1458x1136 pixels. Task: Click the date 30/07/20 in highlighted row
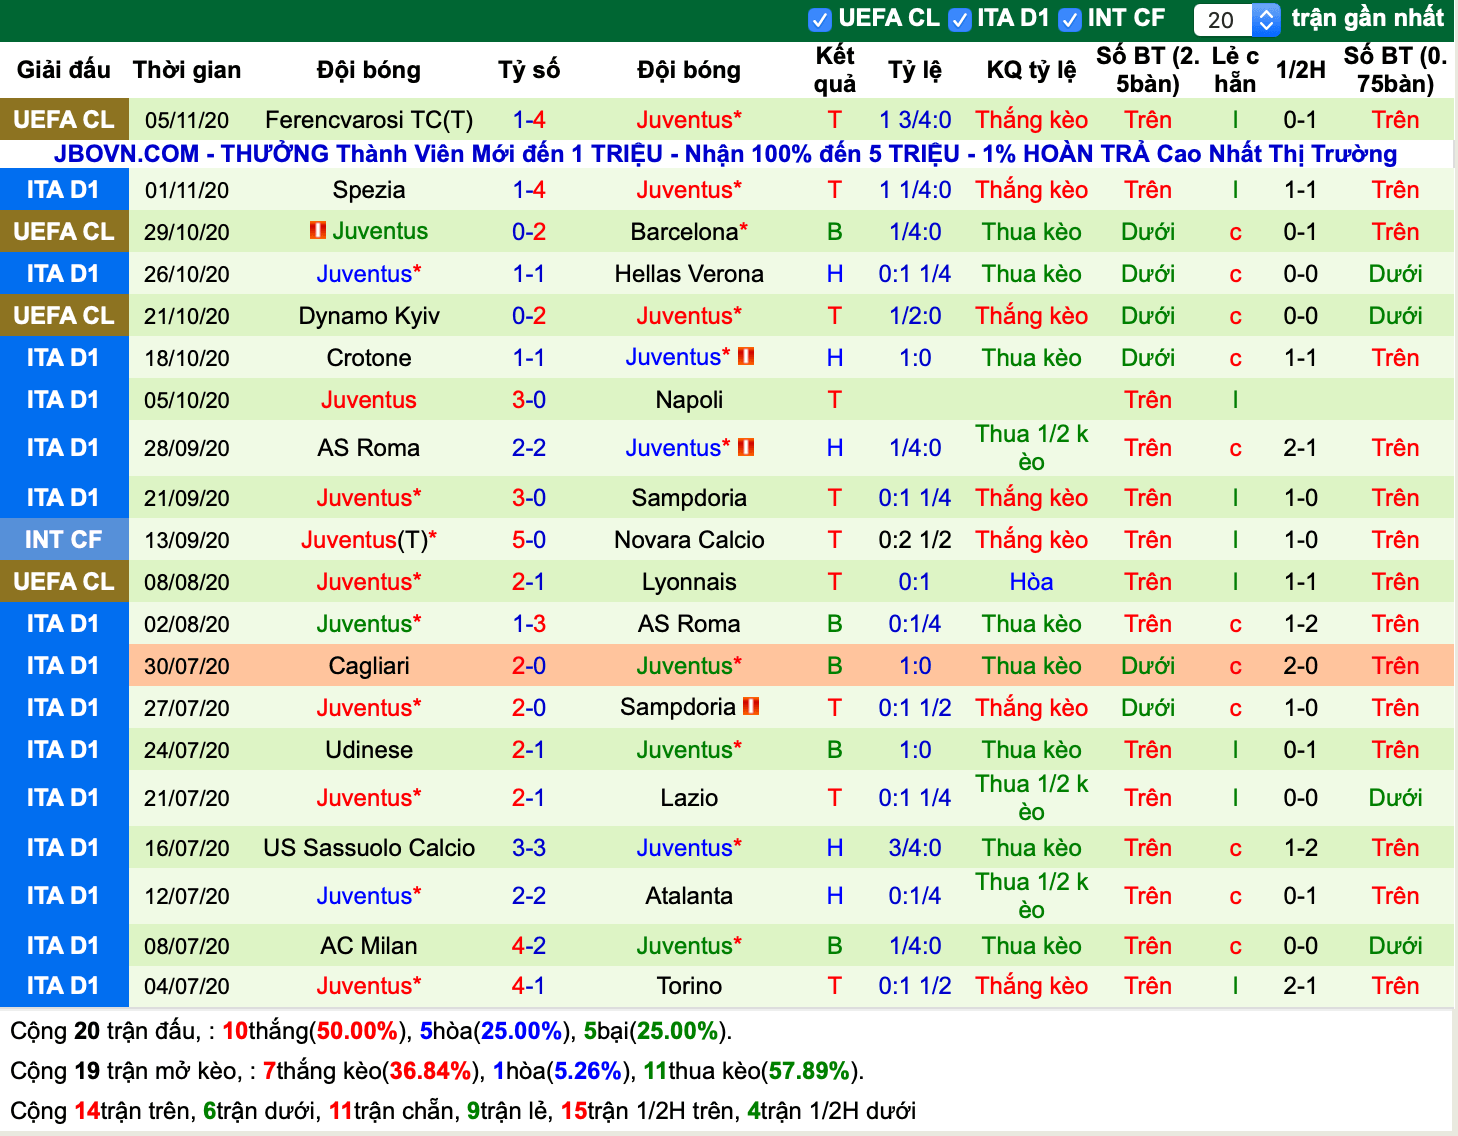(x=187, y=666)
